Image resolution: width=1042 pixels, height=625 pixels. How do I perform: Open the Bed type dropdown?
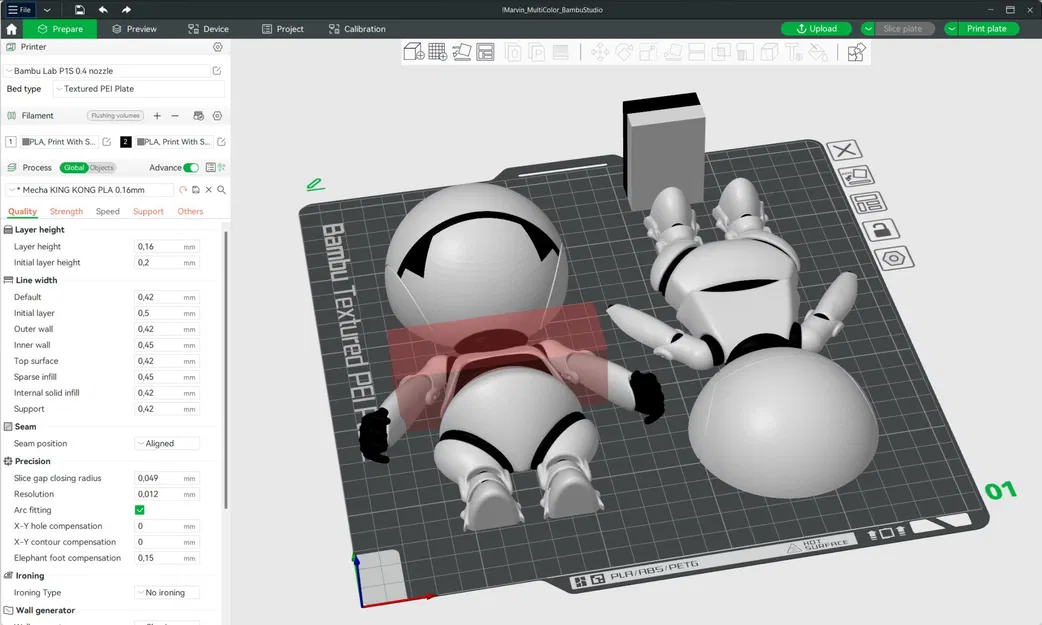139,89
